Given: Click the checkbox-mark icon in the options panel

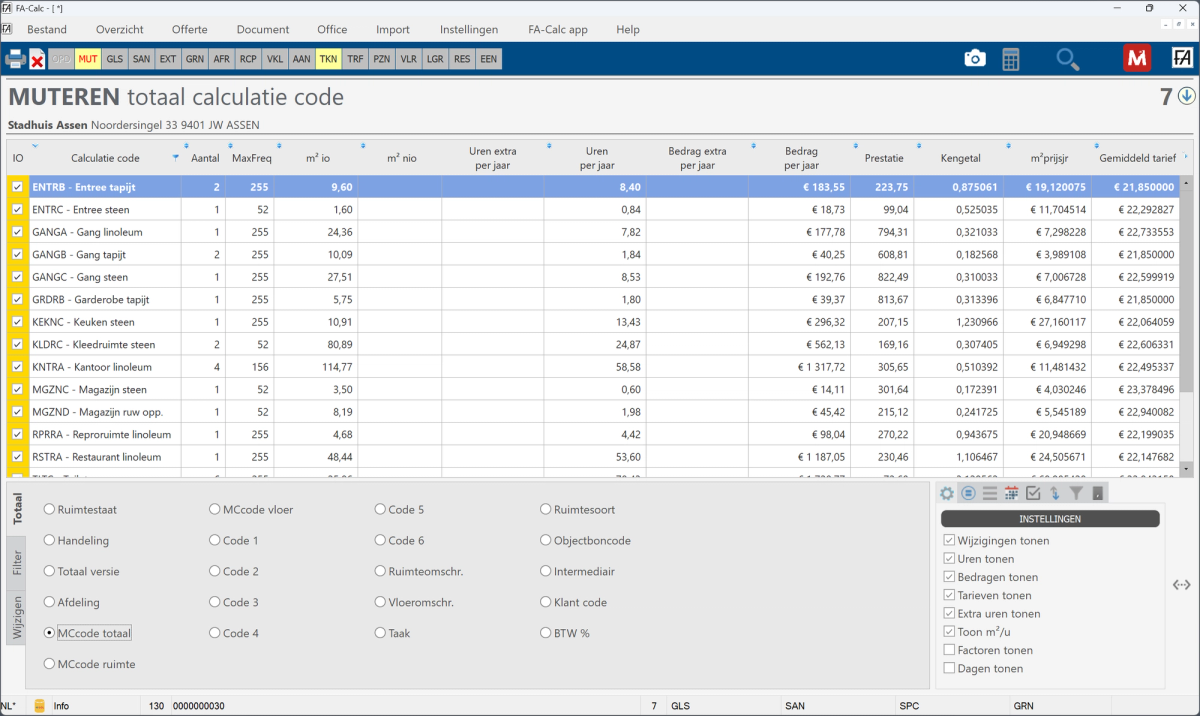Looking at the screenshot, I should [1033, 493].
